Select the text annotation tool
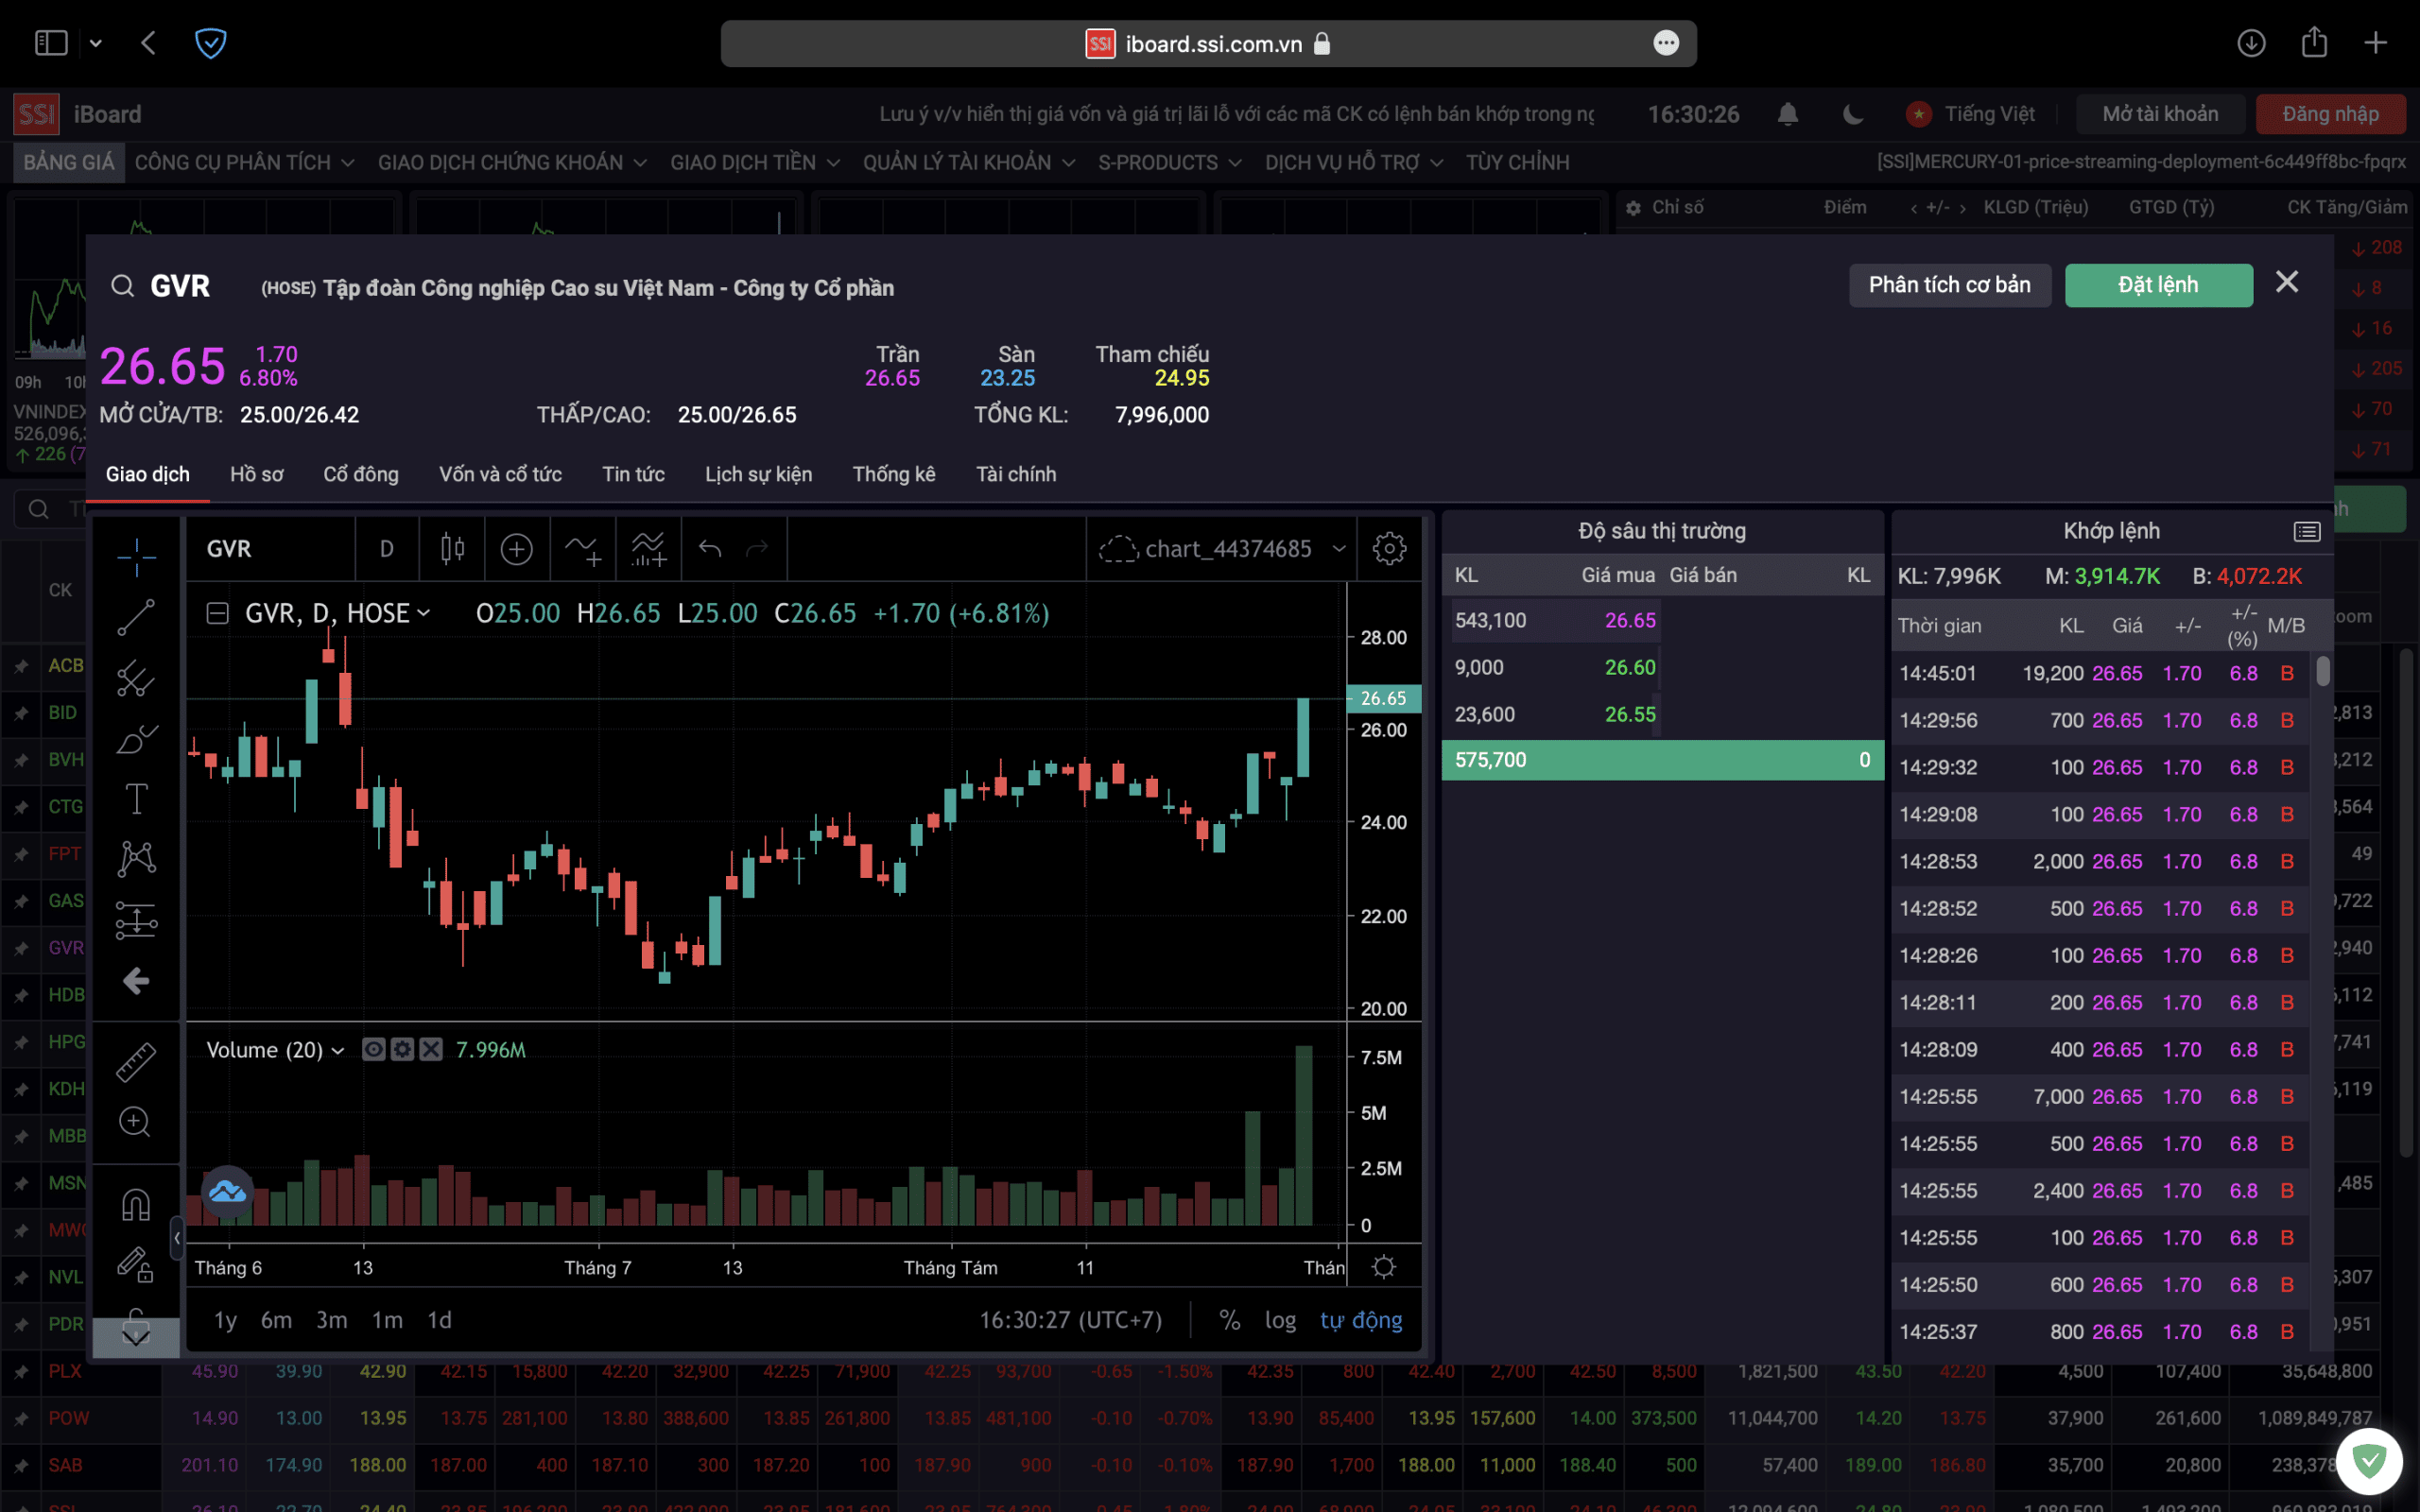2420x1512 pixels. click(136, 799)
